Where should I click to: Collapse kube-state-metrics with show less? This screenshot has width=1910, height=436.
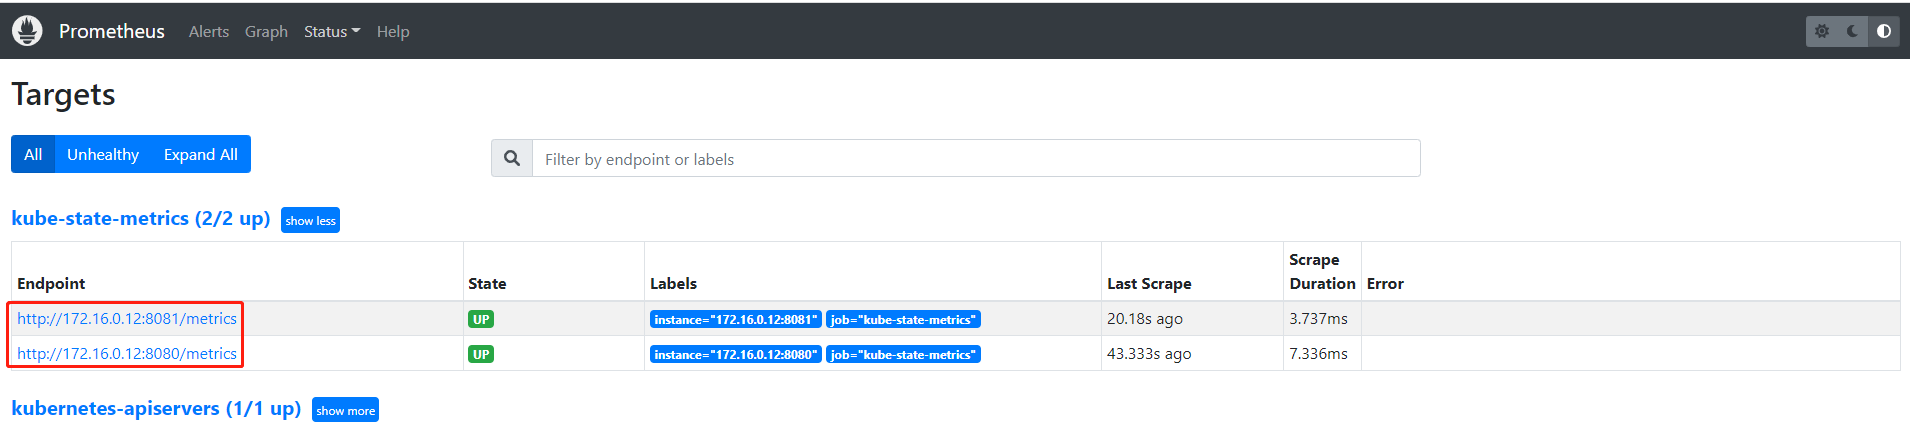click(310, 221)
